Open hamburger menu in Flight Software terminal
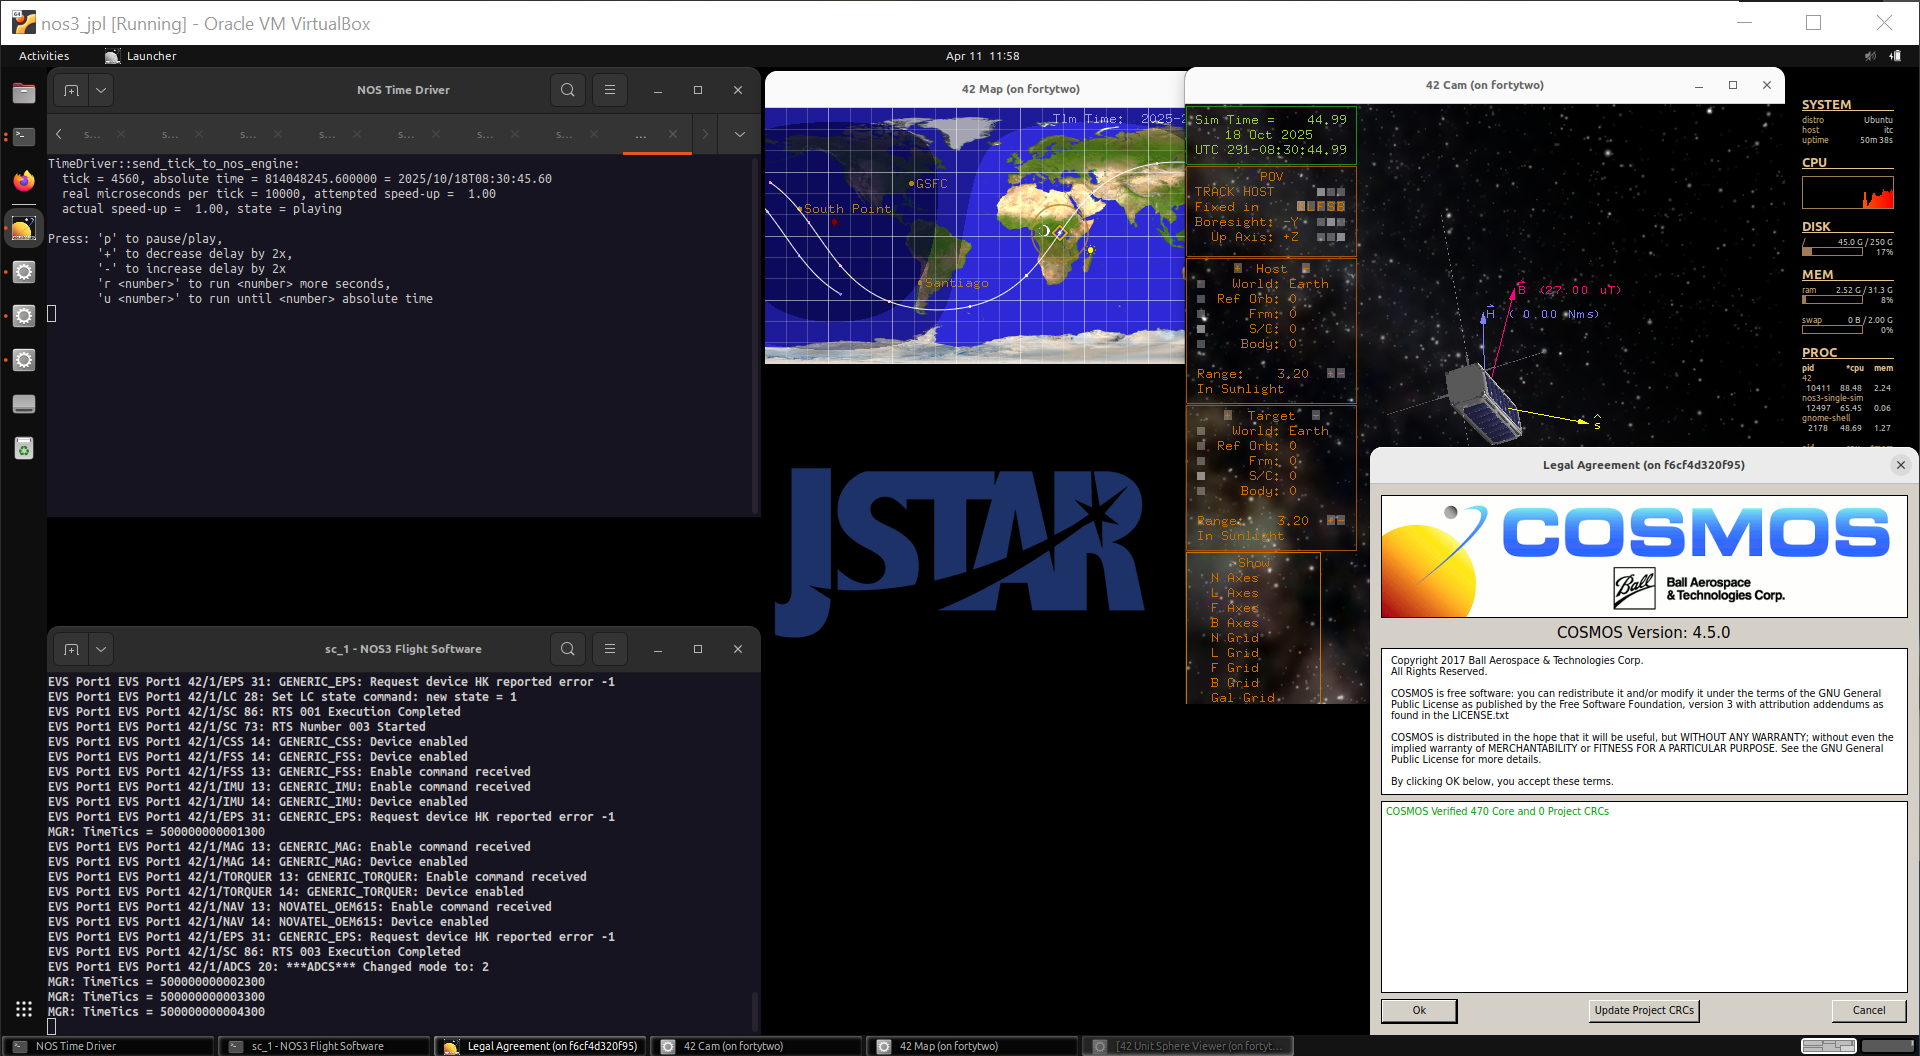Viewport: 1920px width, 1056px height. pyautogui.click(x=610, y=649)
